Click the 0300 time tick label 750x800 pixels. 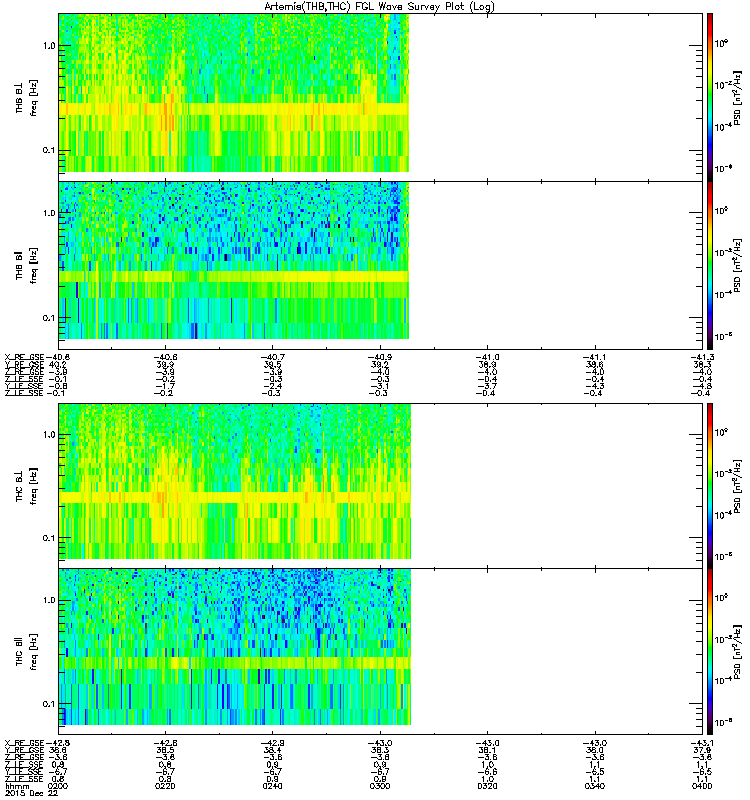coord(380,786)
